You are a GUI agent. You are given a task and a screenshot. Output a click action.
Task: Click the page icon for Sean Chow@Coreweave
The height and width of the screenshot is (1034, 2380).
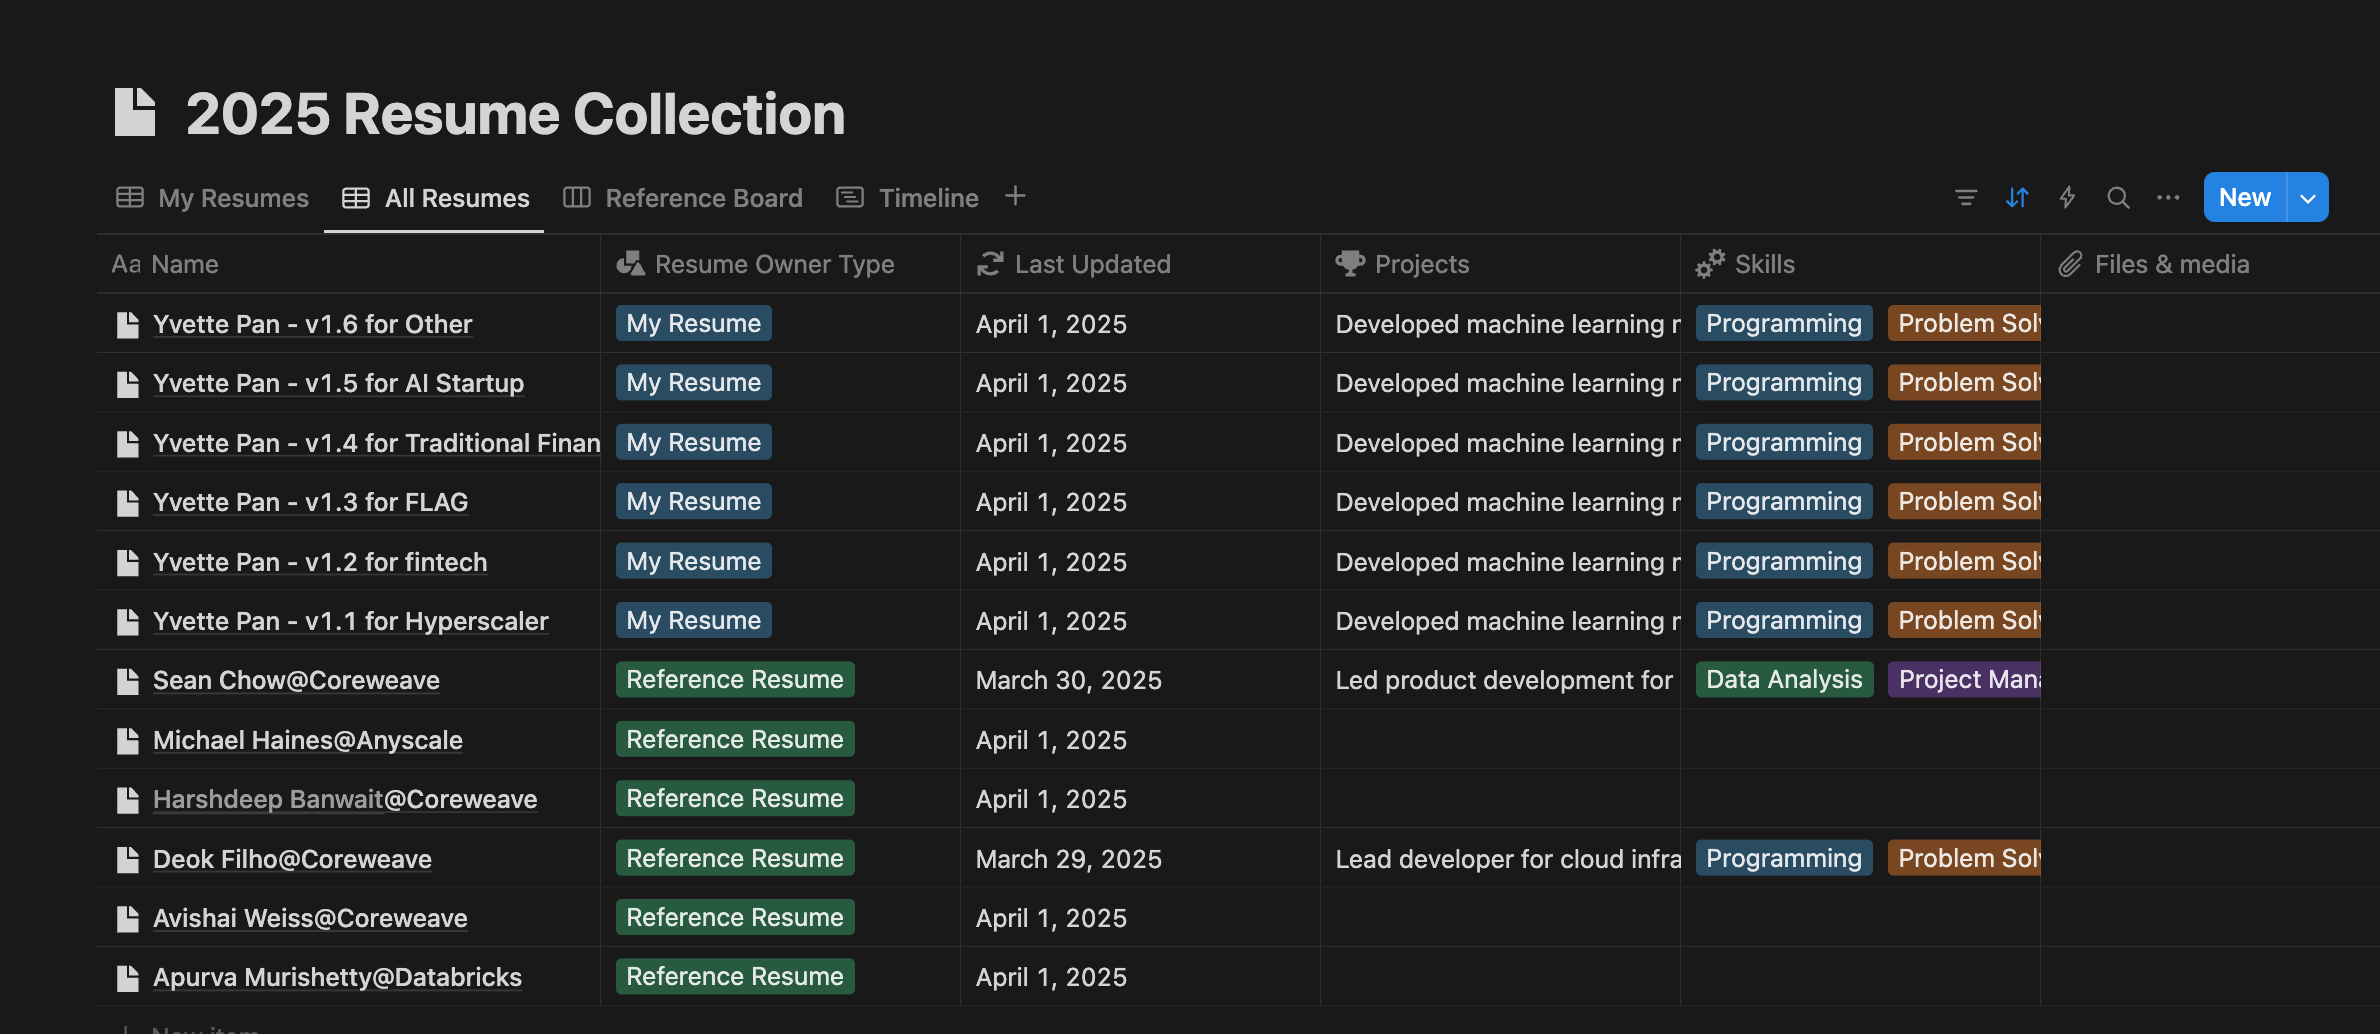pos(127,681)
